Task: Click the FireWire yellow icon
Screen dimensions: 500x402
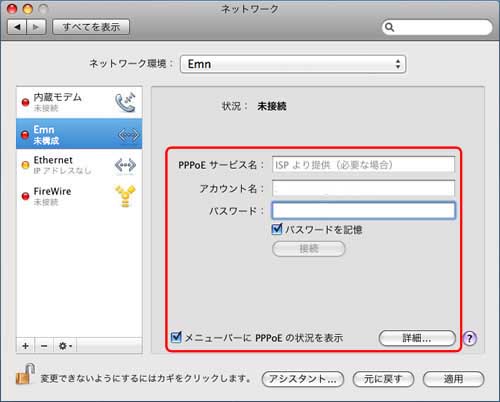Action: [x=125, y=196]
